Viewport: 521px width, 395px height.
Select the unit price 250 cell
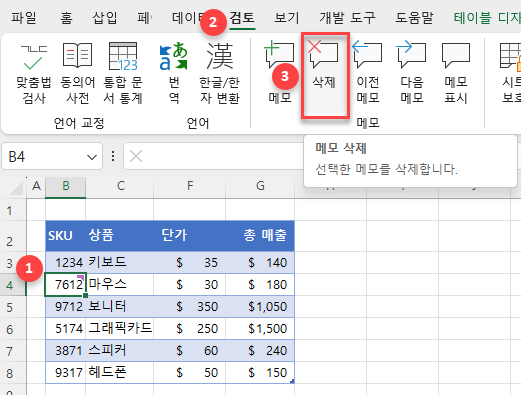coord(190,329)
